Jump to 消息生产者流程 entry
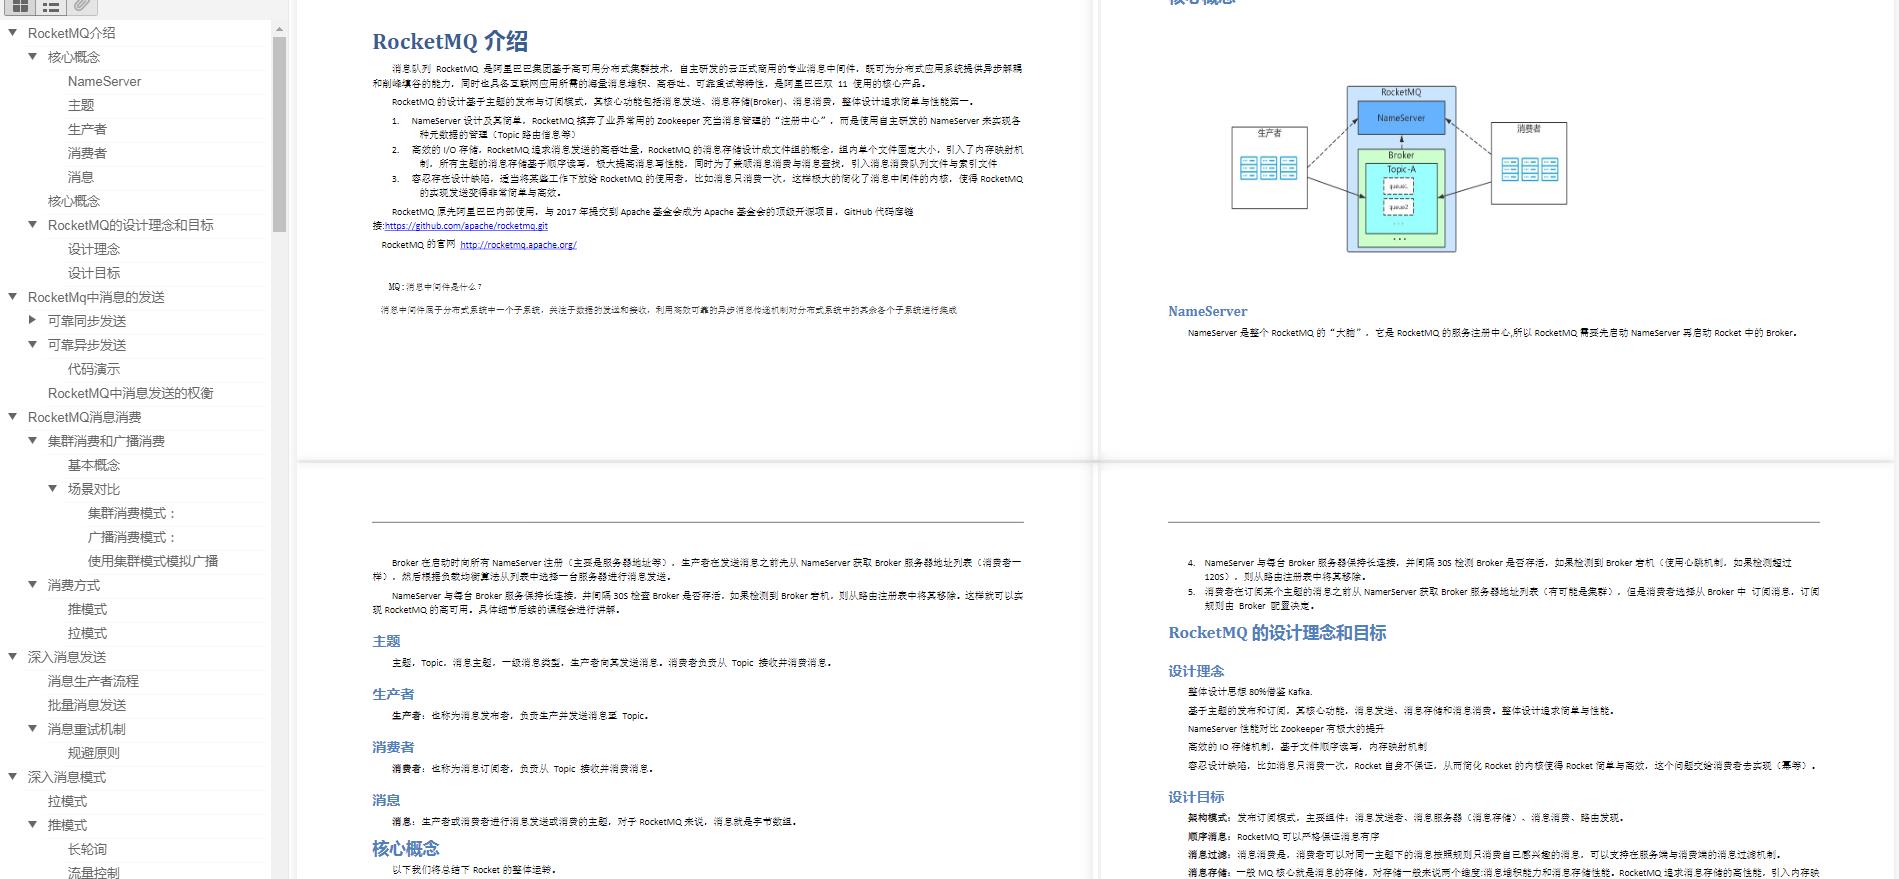This screenshot has height=879, width=1899. click(93, 681)
